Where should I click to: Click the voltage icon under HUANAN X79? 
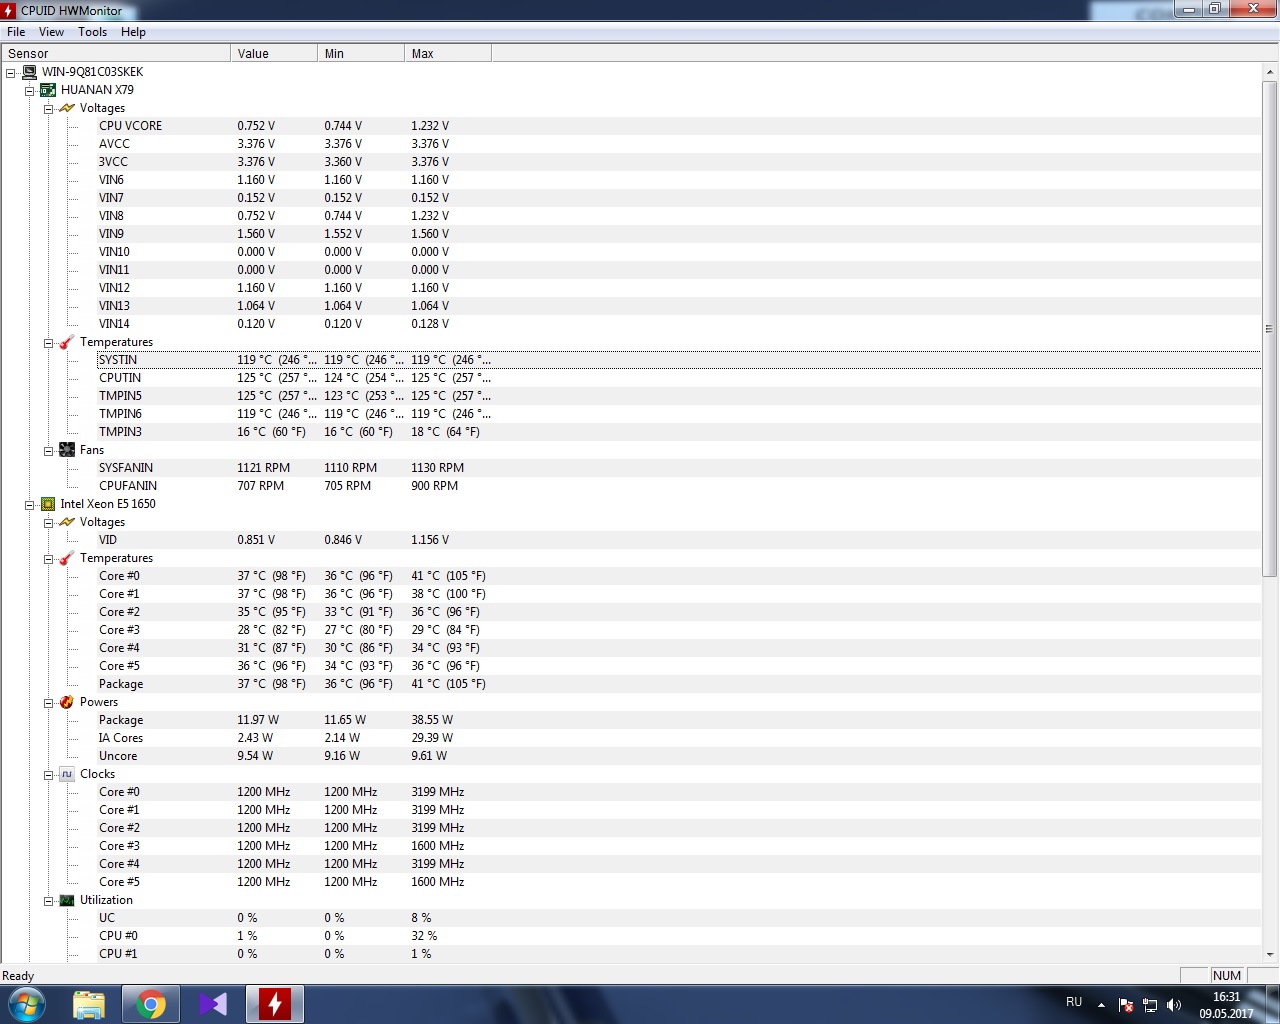(x=67, y=108)
